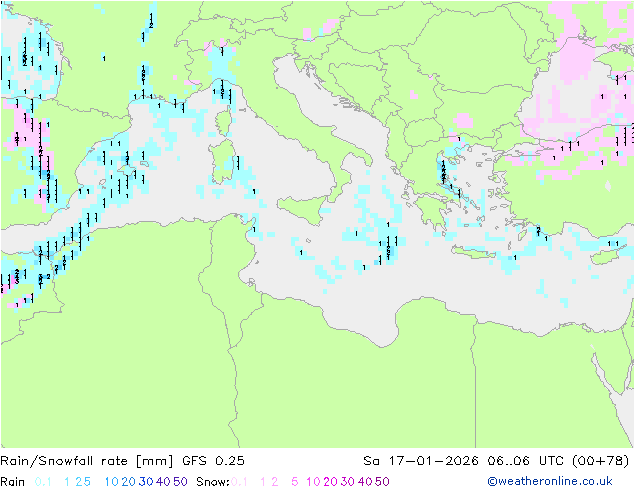634x490 pixels.
Task: Pick the Snow legend 30 value
Action: click(x=348, y=482)
